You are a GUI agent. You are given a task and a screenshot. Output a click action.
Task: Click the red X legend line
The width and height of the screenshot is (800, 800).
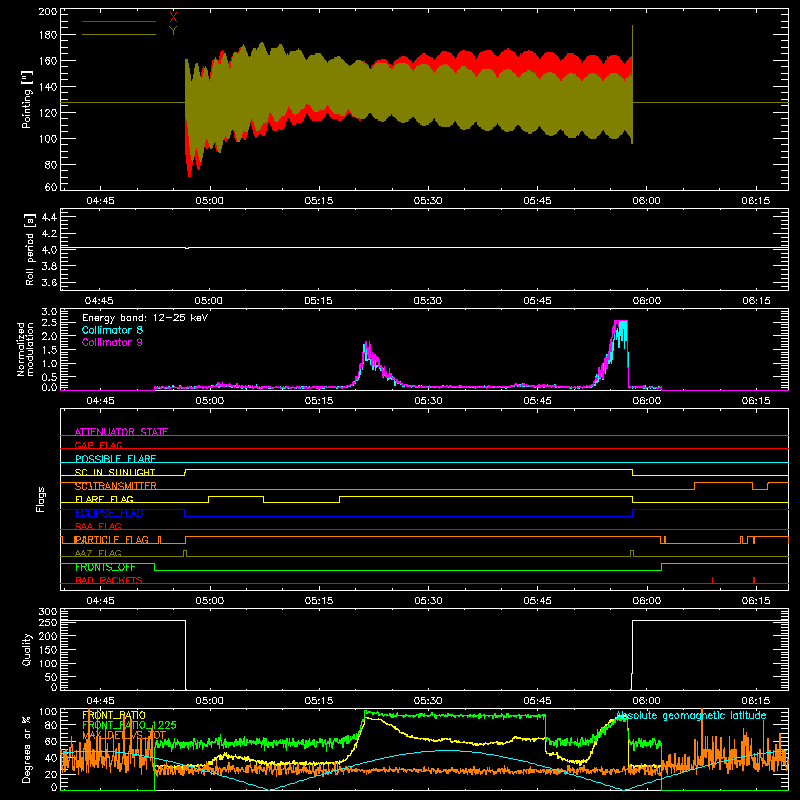click(119, 21)
